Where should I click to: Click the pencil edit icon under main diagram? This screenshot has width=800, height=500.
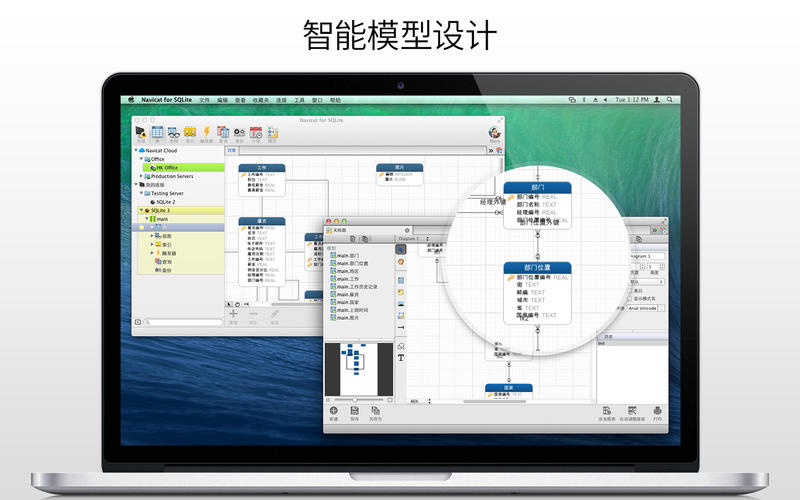(x=274, y=314)
